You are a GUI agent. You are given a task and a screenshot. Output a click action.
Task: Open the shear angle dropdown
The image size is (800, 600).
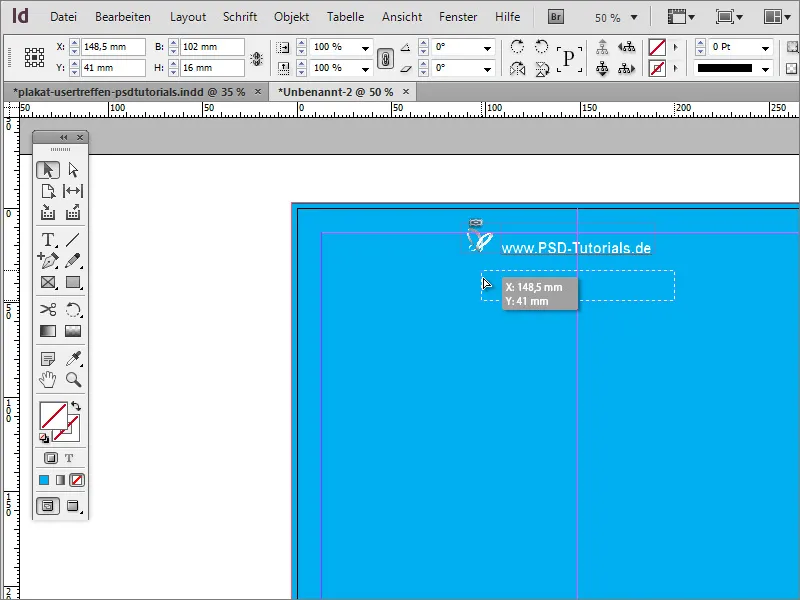[487, 68]
